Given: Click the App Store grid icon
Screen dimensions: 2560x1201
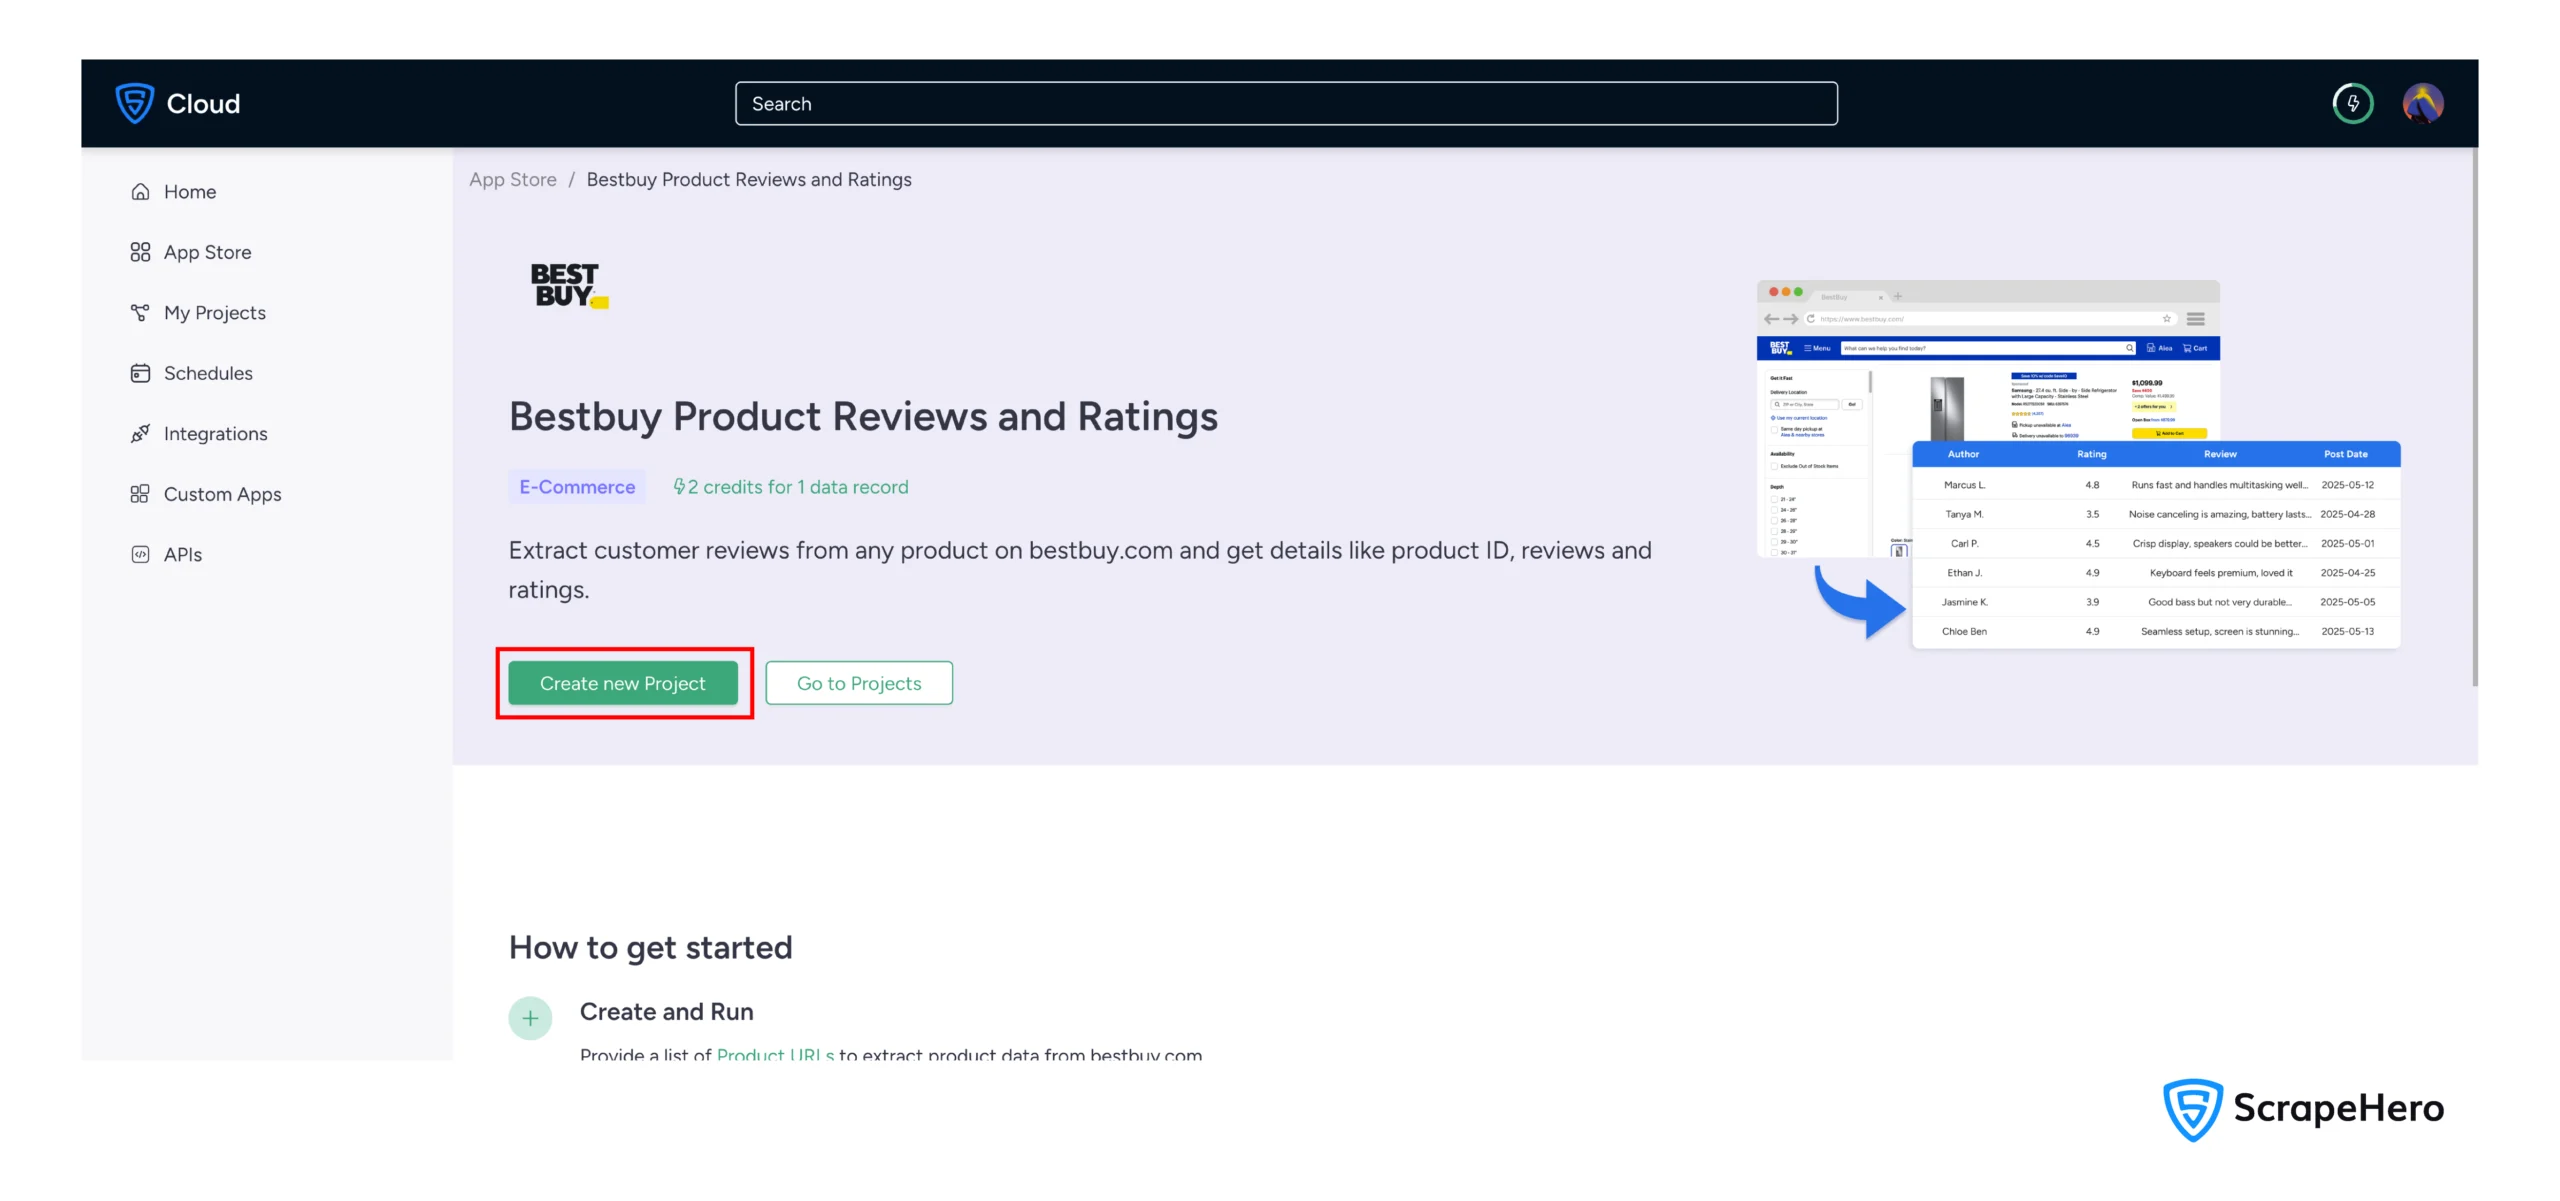Looking at the screenshot, I should 140,252.
